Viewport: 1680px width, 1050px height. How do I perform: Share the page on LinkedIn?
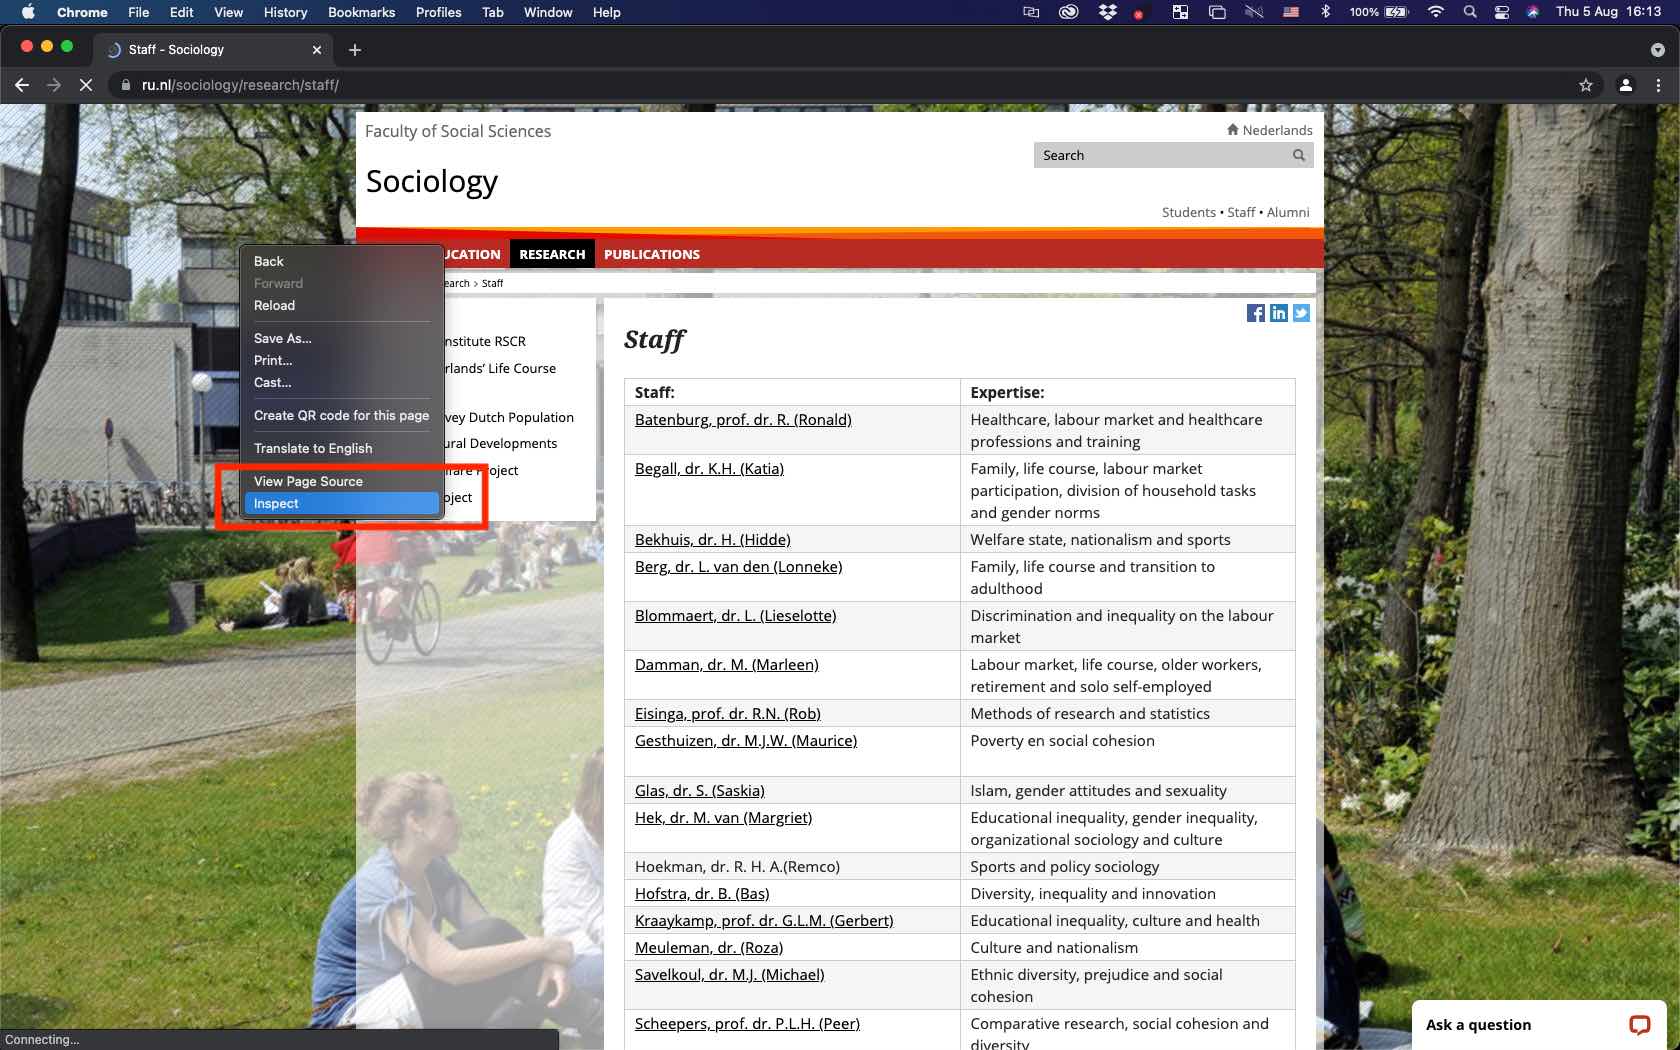1279,313
